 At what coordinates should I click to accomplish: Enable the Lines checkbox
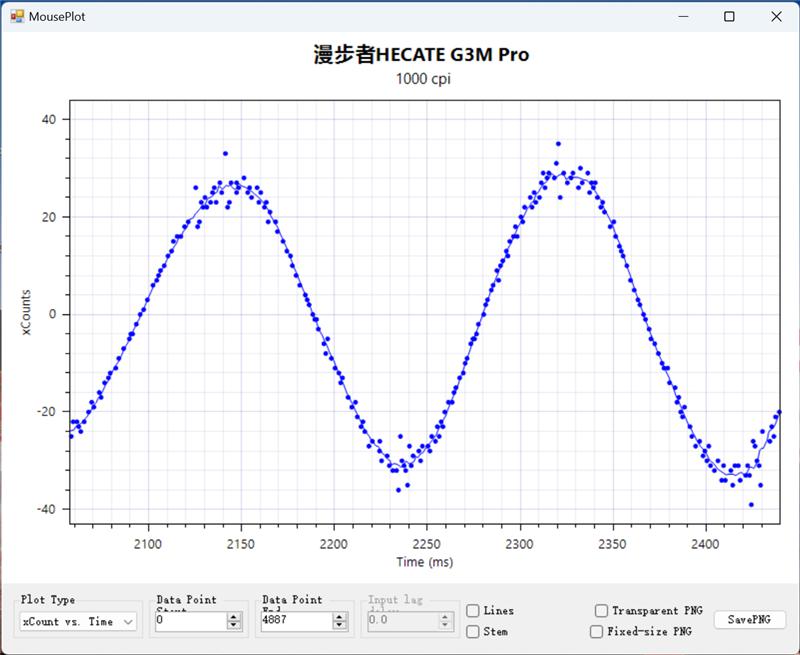point(473,611)
